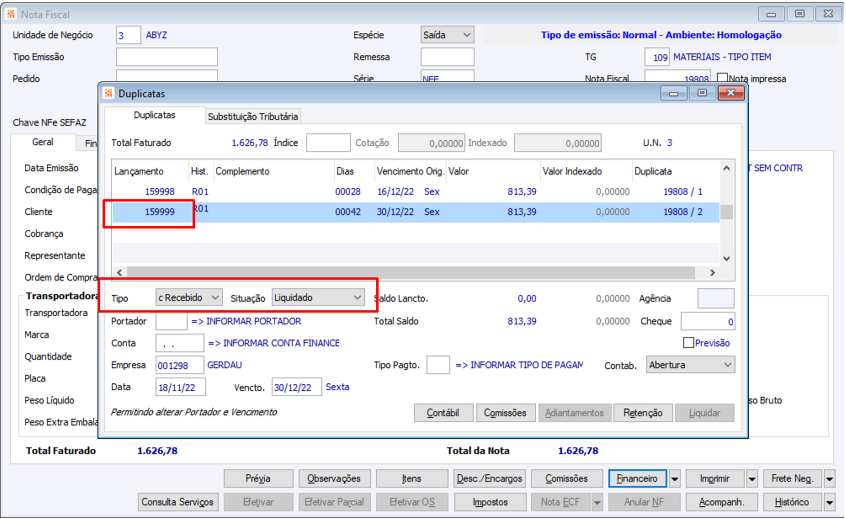The width and height of the screenshot is (846, 519).
Task: Click the Impostos button
Action: 490,502
